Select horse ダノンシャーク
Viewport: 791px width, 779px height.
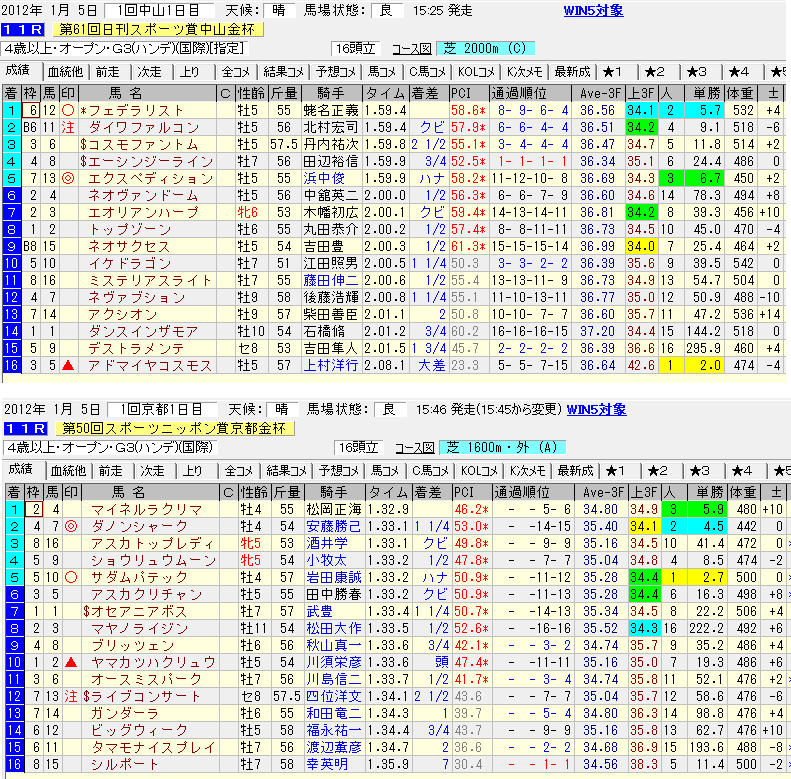pos(139,527)
